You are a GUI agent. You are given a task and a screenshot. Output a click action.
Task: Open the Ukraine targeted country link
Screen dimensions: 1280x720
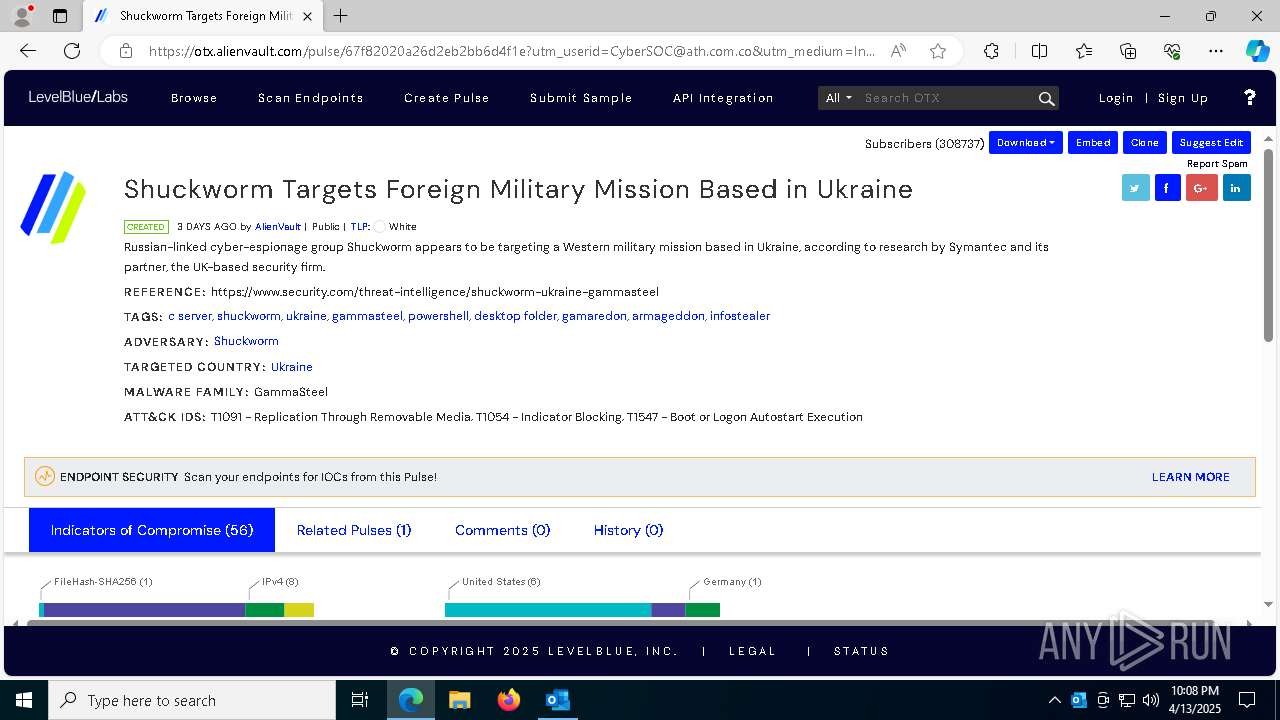[292, 367]
